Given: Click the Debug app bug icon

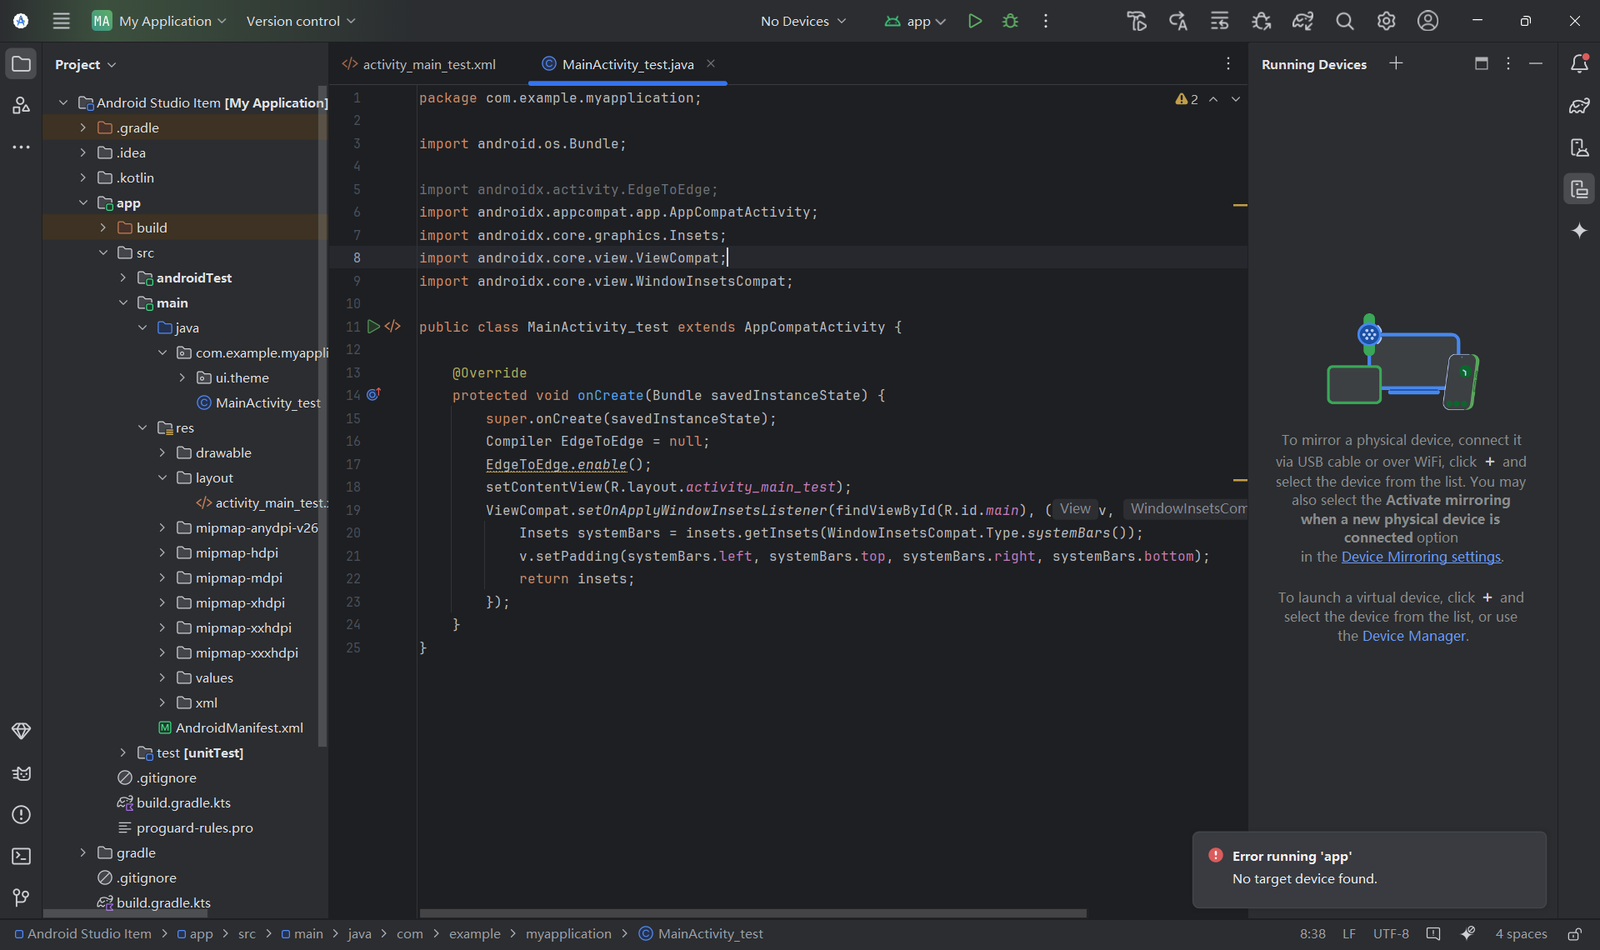Looking at the screenshot, I should 1010,21.
